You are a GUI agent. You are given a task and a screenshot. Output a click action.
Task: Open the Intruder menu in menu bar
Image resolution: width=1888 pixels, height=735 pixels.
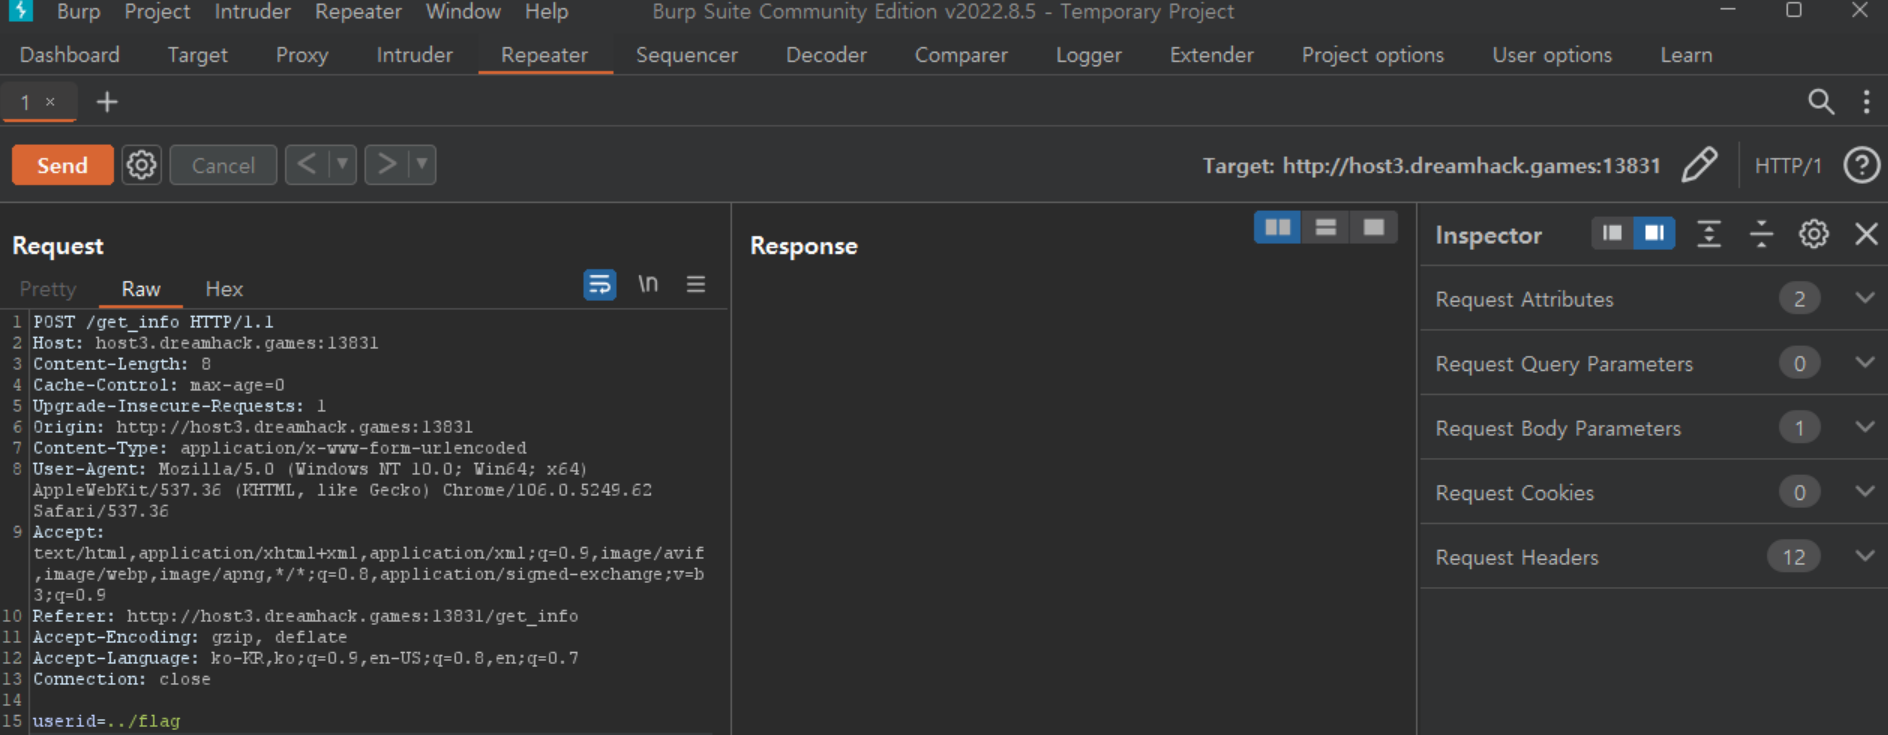(x=252, y=12)
